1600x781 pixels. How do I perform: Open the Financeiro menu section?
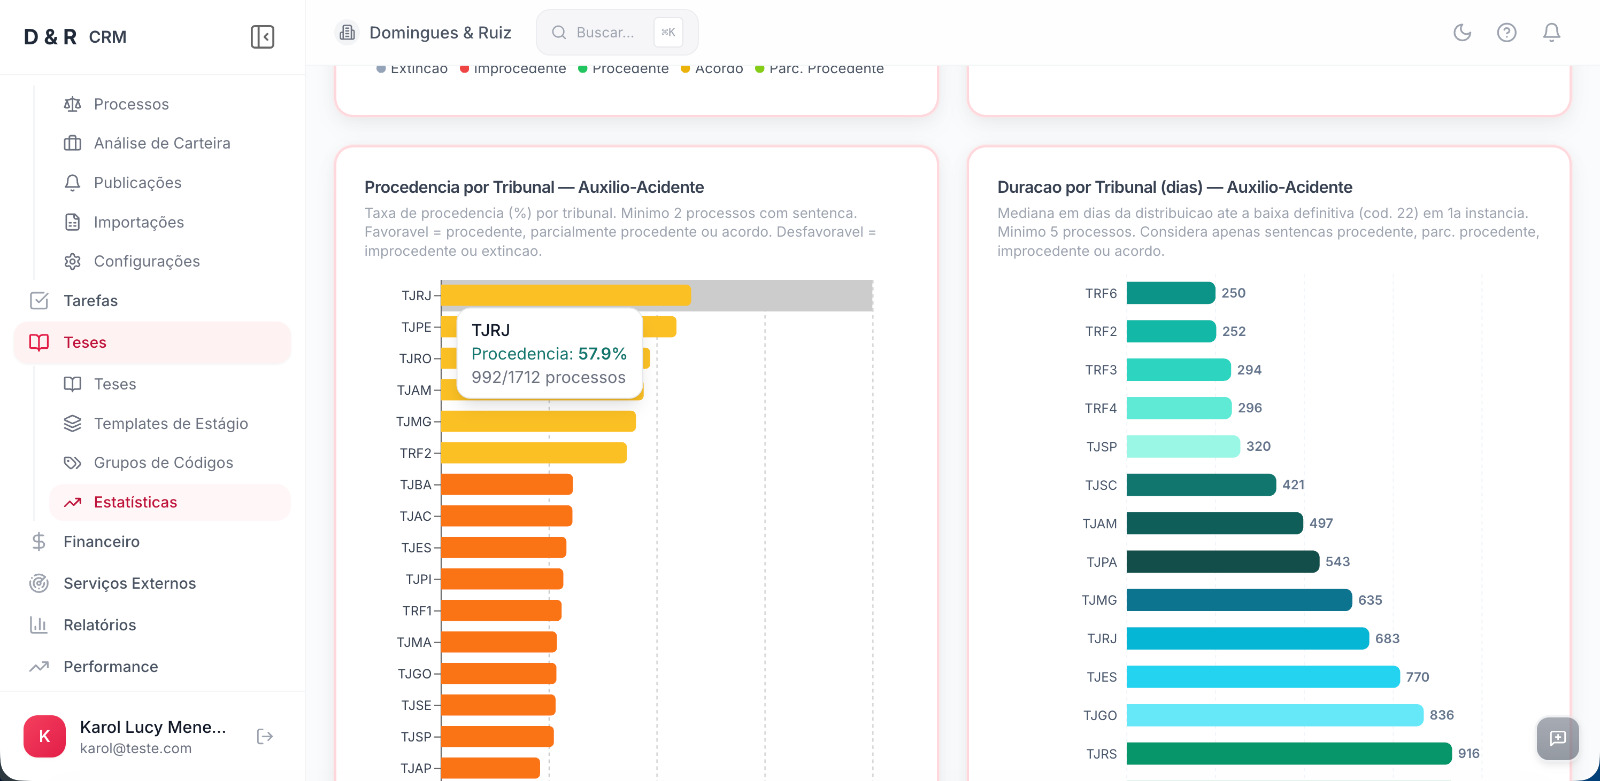coord(101,542)
